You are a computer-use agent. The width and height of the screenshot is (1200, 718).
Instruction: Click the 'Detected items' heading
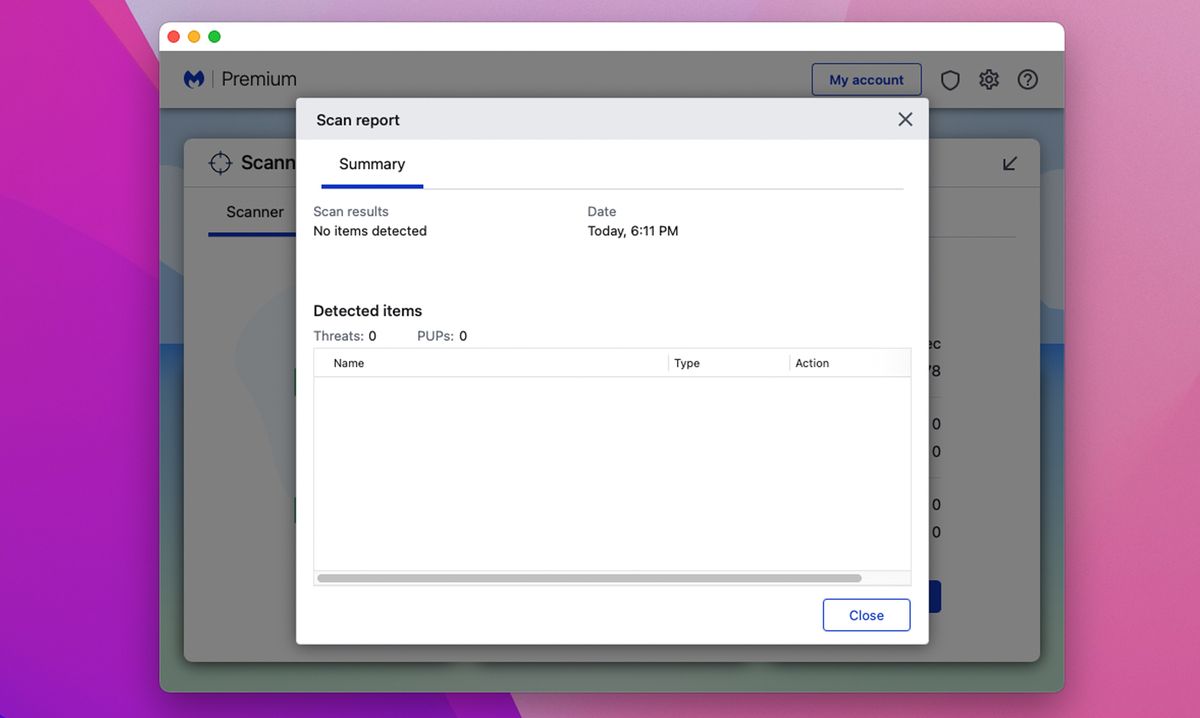pyautogui.click(x=368, y=311)
